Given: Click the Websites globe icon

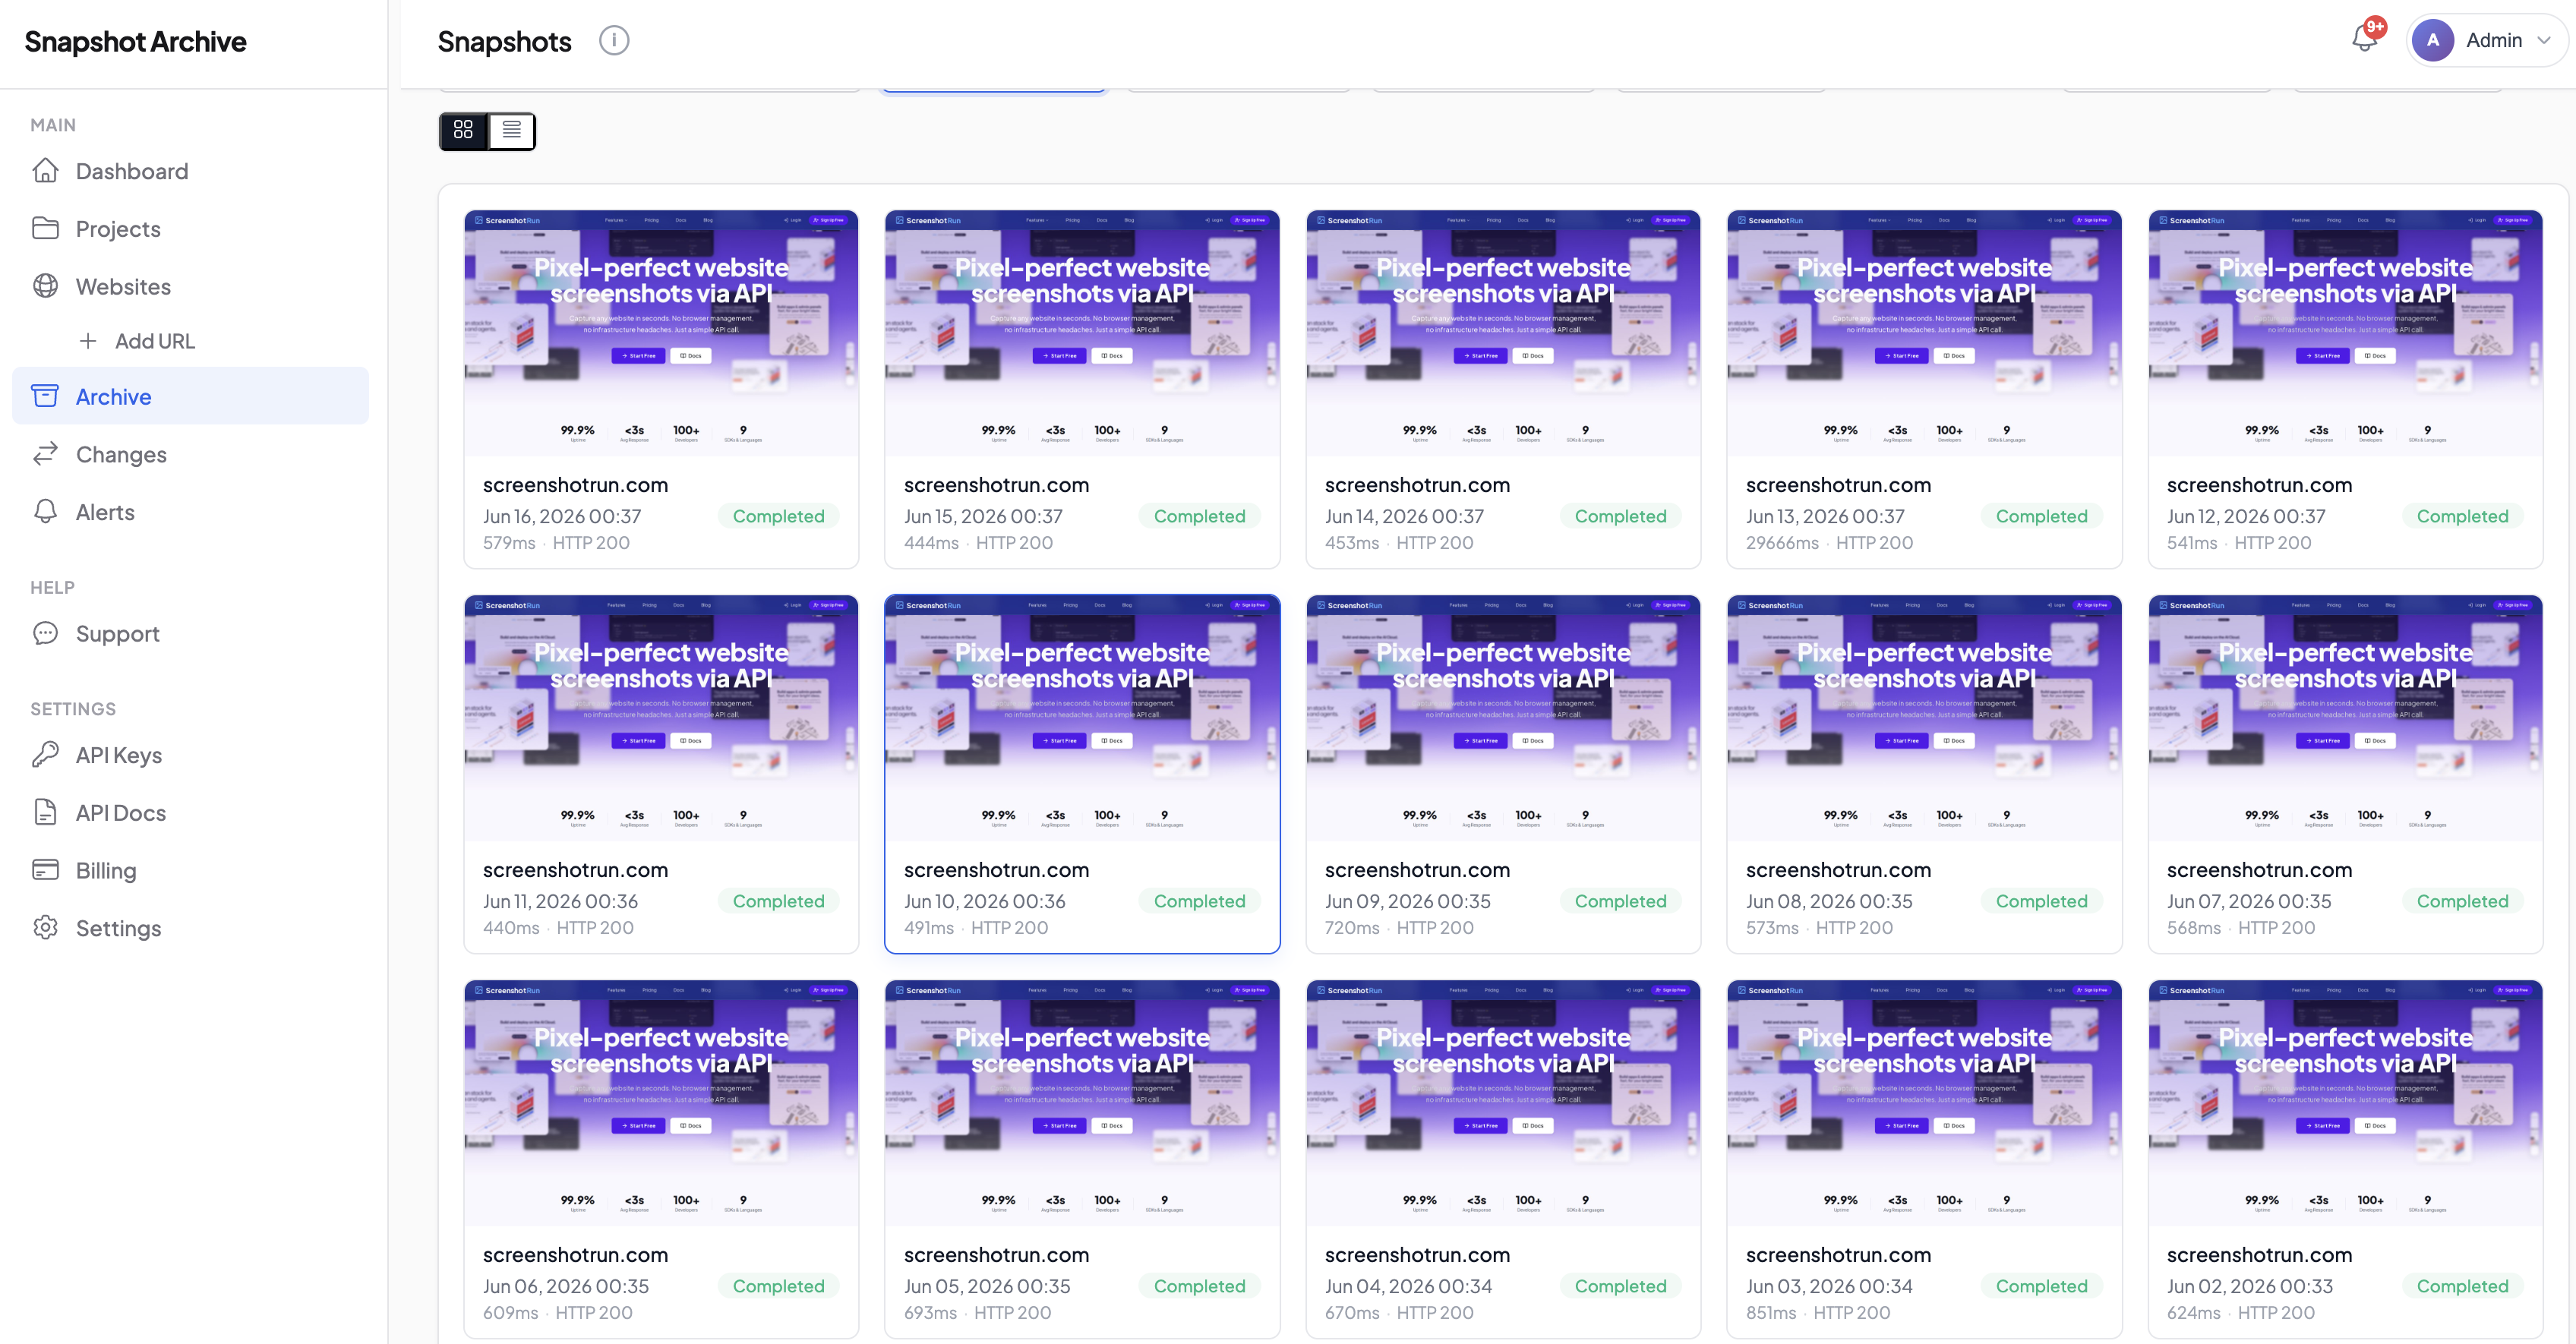Looking at the screenshot, I should [x=45, y=286].
